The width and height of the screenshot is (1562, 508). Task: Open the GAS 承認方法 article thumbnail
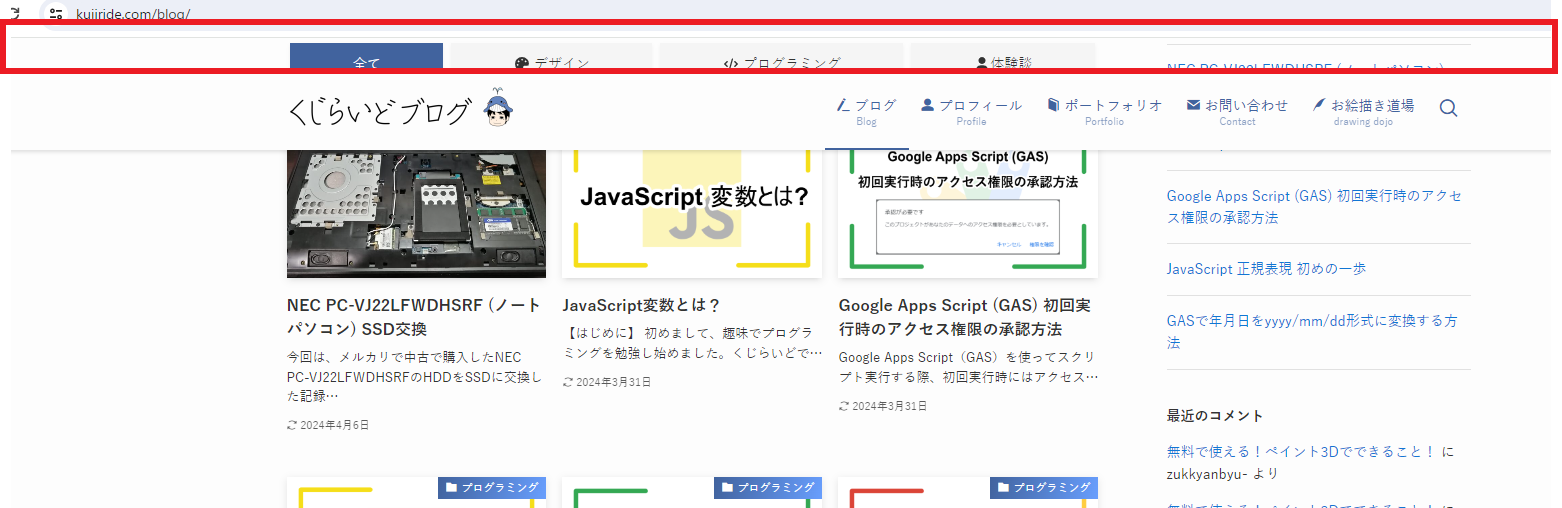tap(968, 213)
